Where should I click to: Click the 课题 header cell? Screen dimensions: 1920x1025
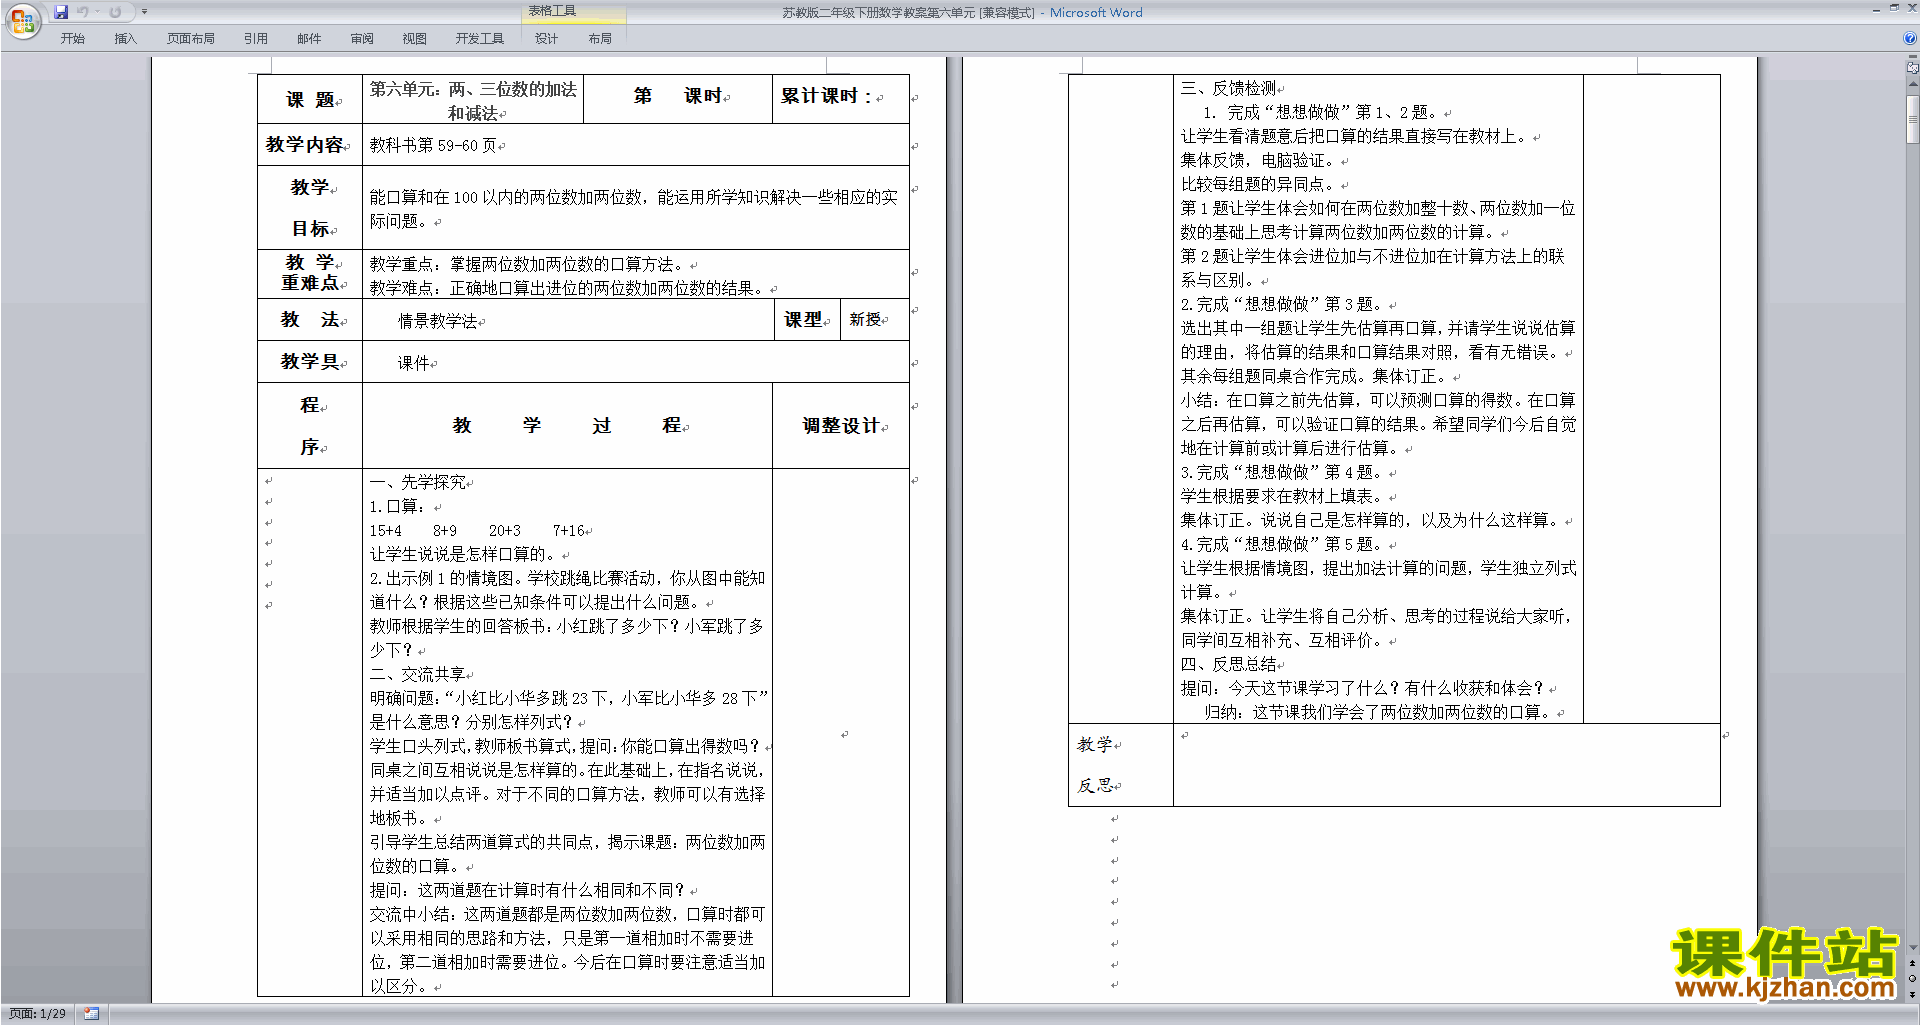(x=310, y=99)
